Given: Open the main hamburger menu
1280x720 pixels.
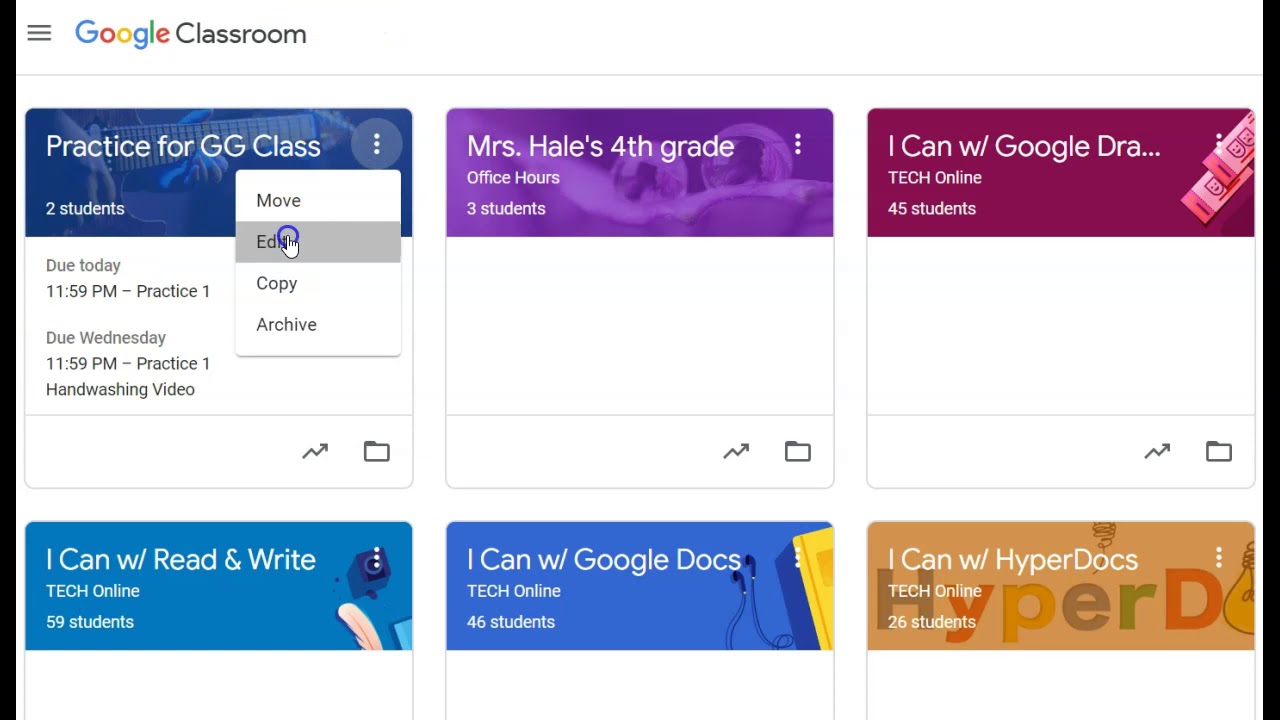Looking at the screenshot, I should pyautogui.click(x=39, y=33).
